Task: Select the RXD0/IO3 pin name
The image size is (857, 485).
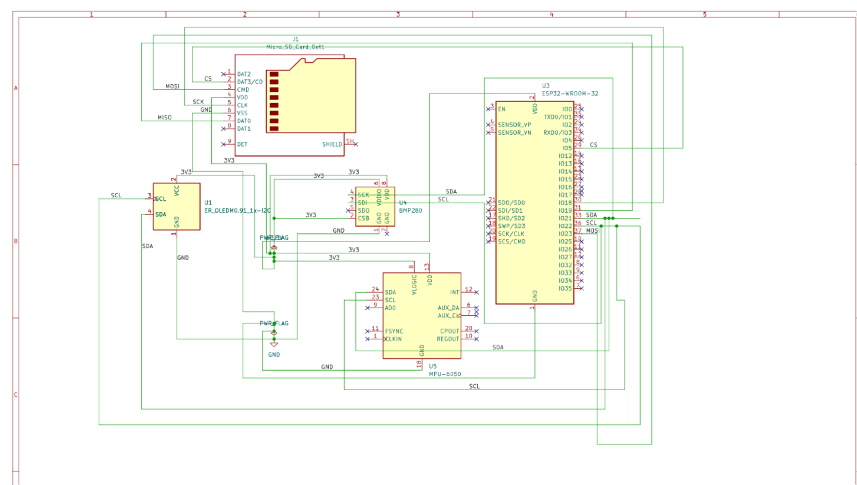Action: pyautogui.click(x=557, y=132)
